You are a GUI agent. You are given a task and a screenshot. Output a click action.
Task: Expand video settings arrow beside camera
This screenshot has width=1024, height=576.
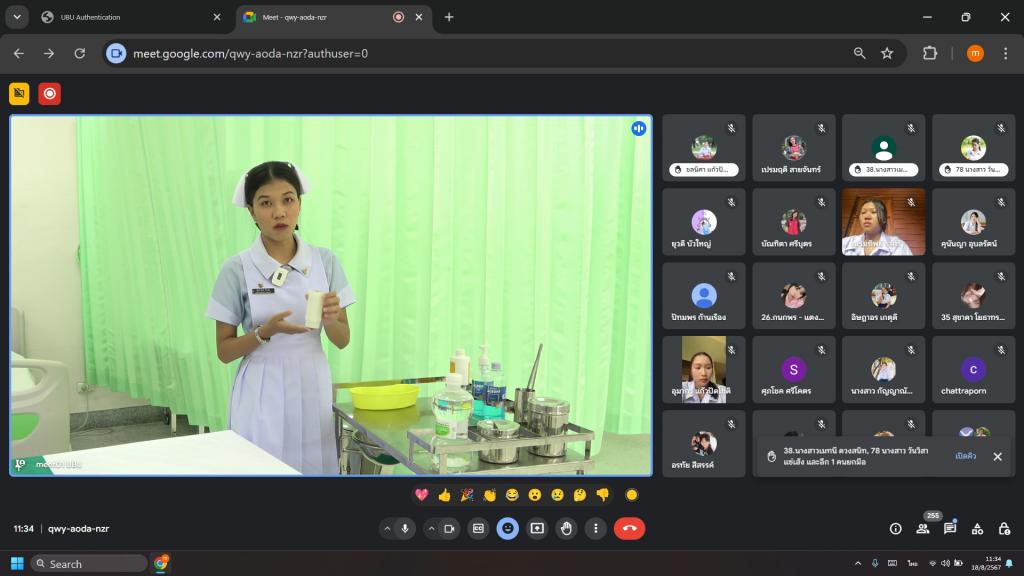pos(431,528)
